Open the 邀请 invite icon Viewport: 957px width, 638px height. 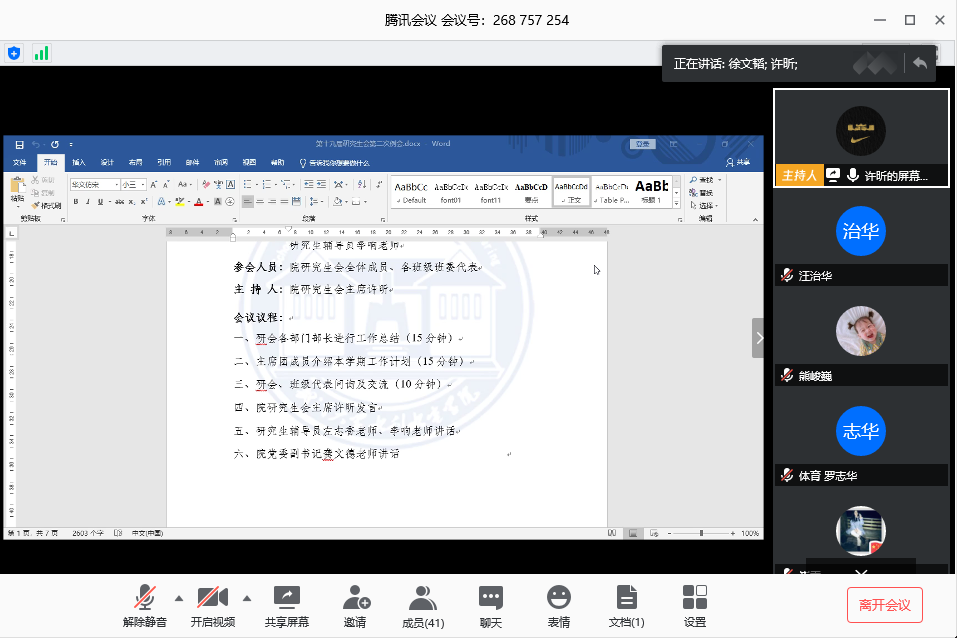point(355,598)
